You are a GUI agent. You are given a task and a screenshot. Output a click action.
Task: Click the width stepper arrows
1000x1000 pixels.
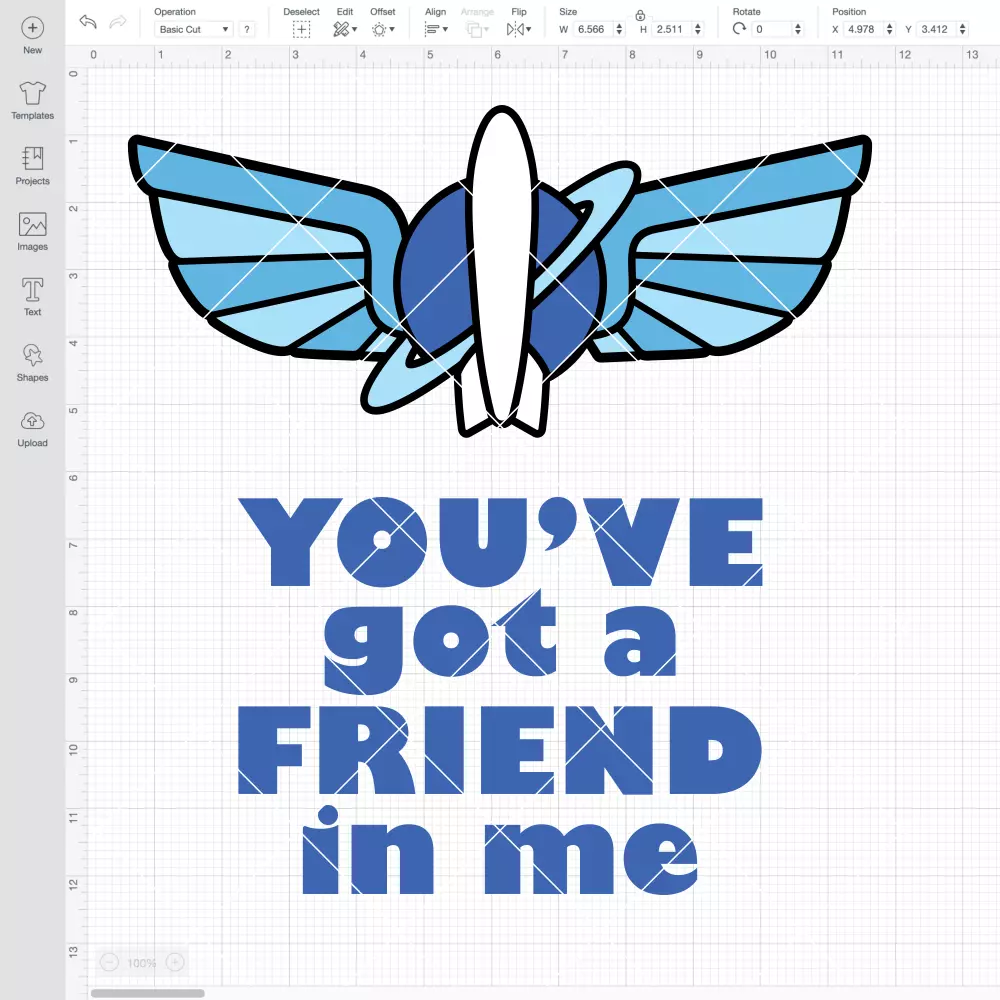(619, 29)
